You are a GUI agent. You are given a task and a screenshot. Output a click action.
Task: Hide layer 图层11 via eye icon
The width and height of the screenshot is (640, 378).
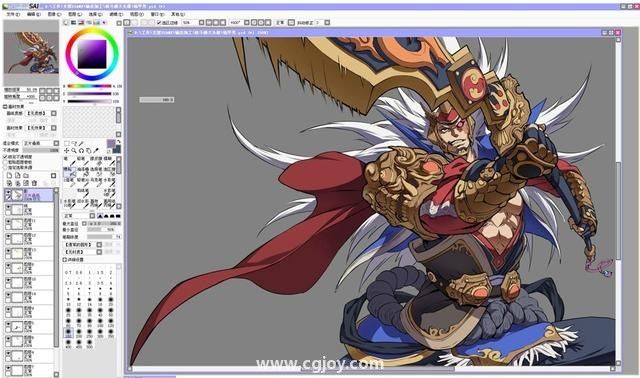pos(9,221)
